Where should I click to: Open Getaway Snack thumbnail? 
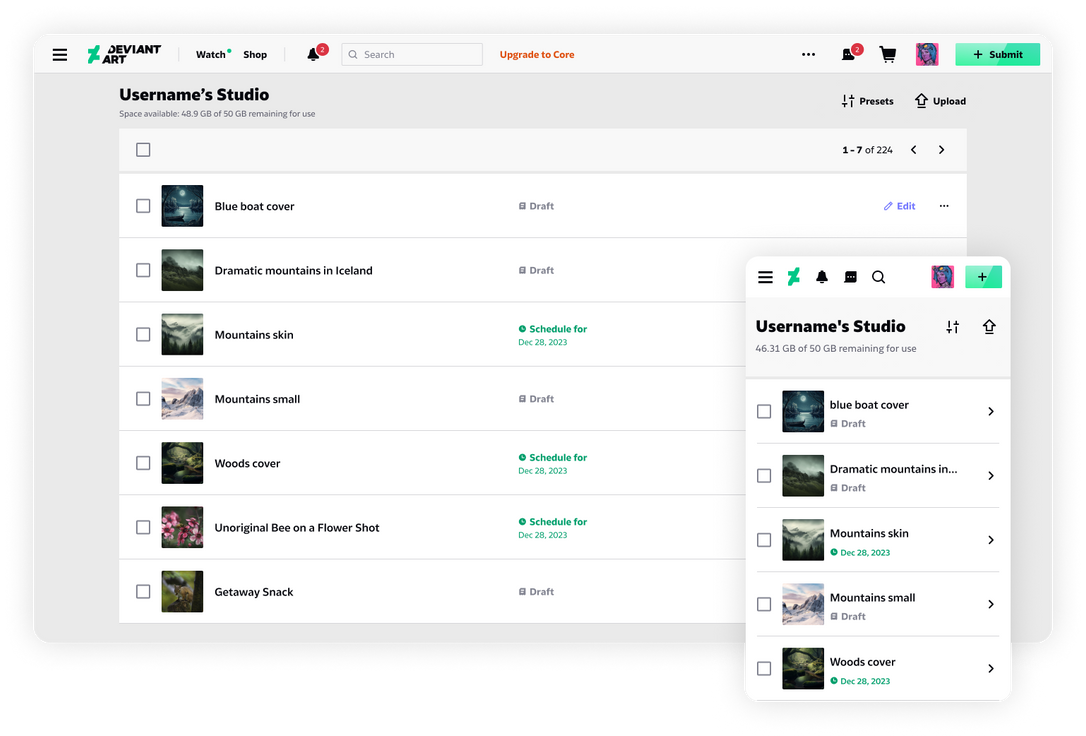(x=182, y=592)
